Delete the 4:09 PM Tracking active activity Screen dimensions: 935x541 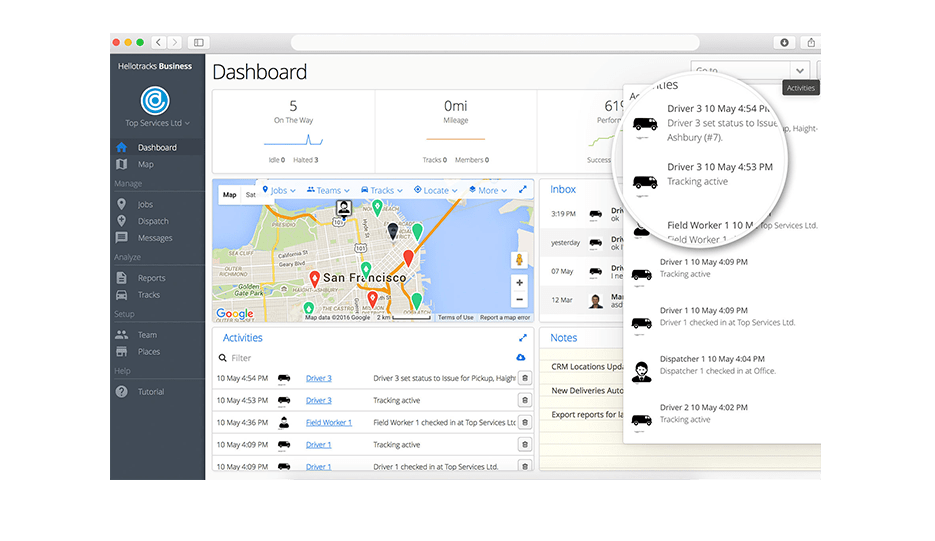[x=525, y=444]
